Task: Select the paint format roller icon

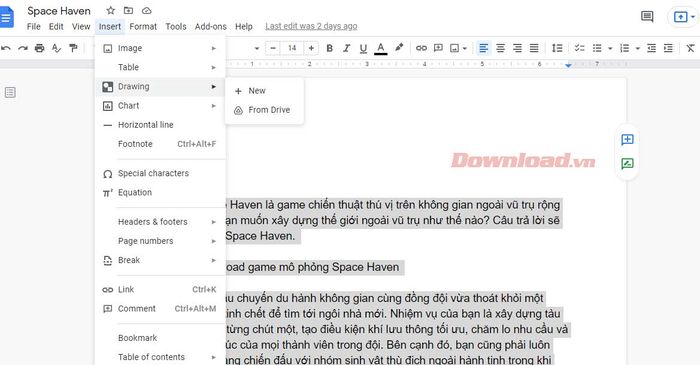Action: click(73, 48)
